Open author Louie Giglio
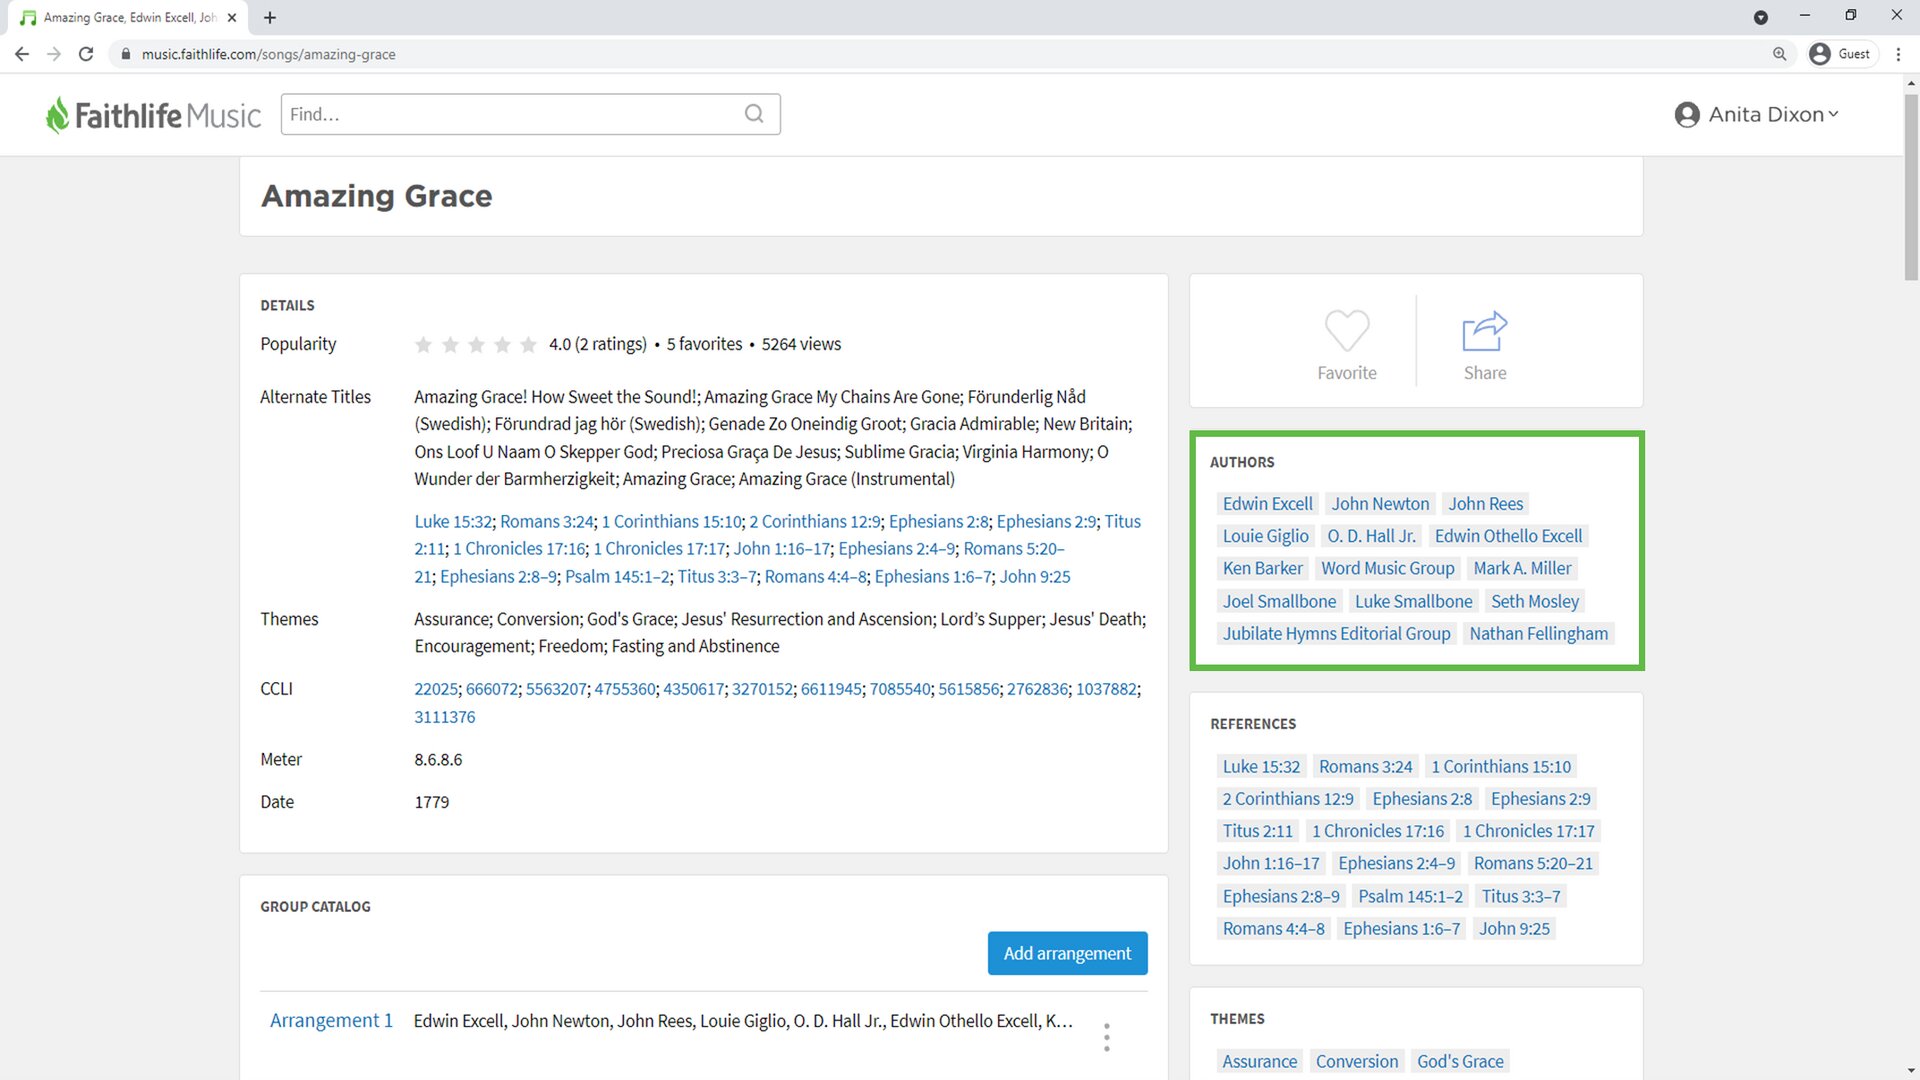Viewport: 1920px width, 1080px height. [1265, 536]
